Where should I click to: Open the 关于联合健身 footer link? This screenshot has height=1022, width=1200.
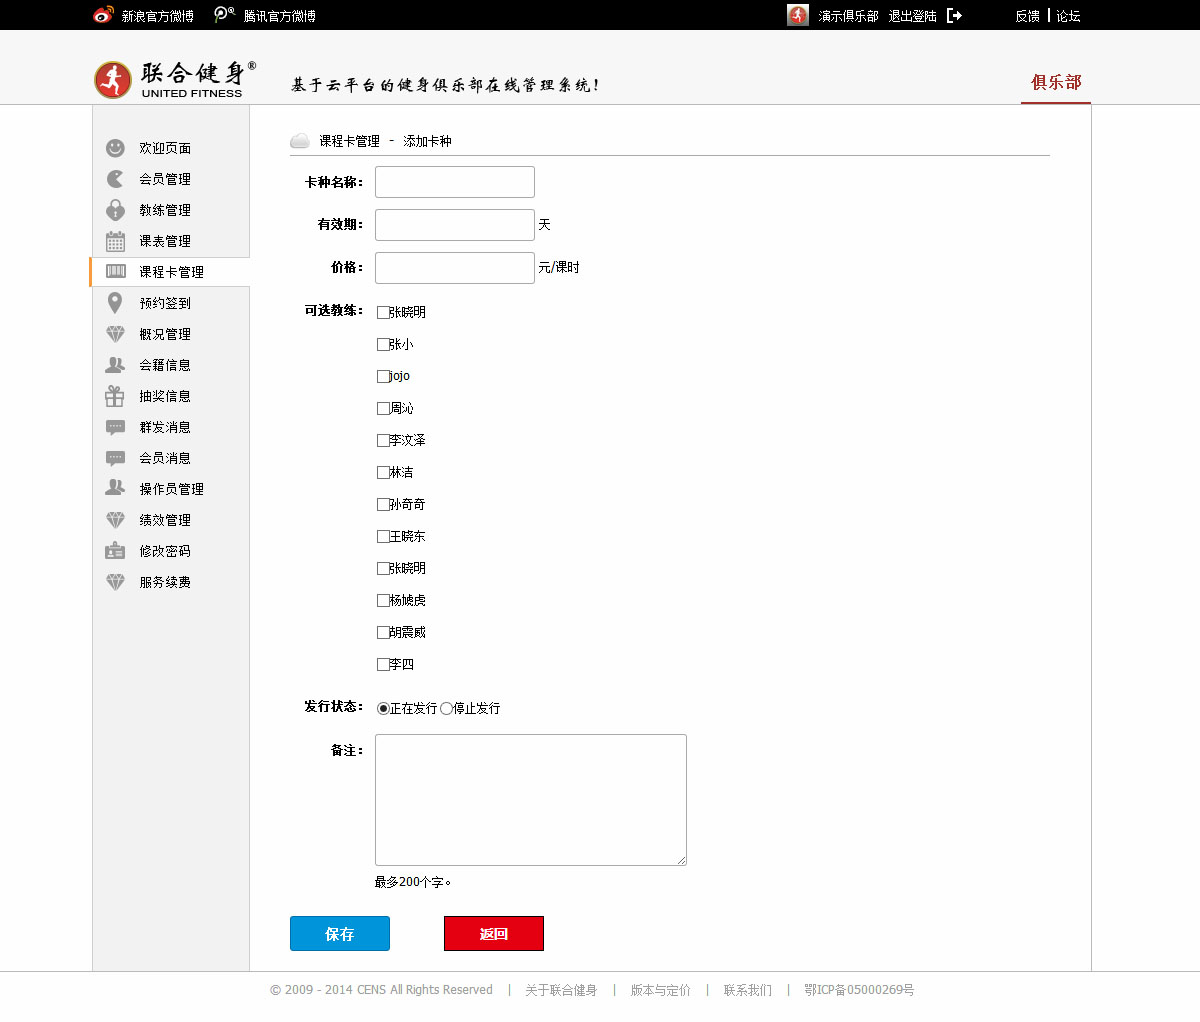(561, 990)
